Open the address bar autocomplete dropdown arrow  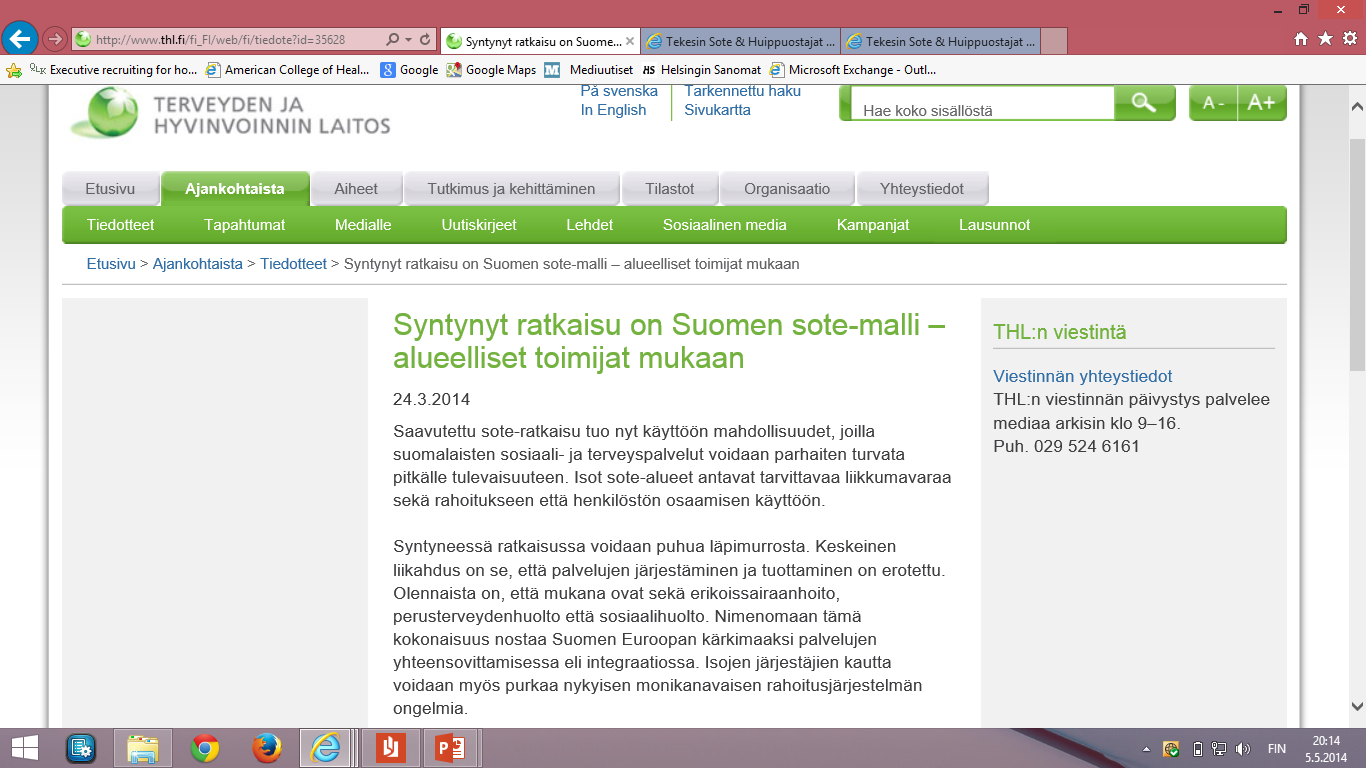408,40
